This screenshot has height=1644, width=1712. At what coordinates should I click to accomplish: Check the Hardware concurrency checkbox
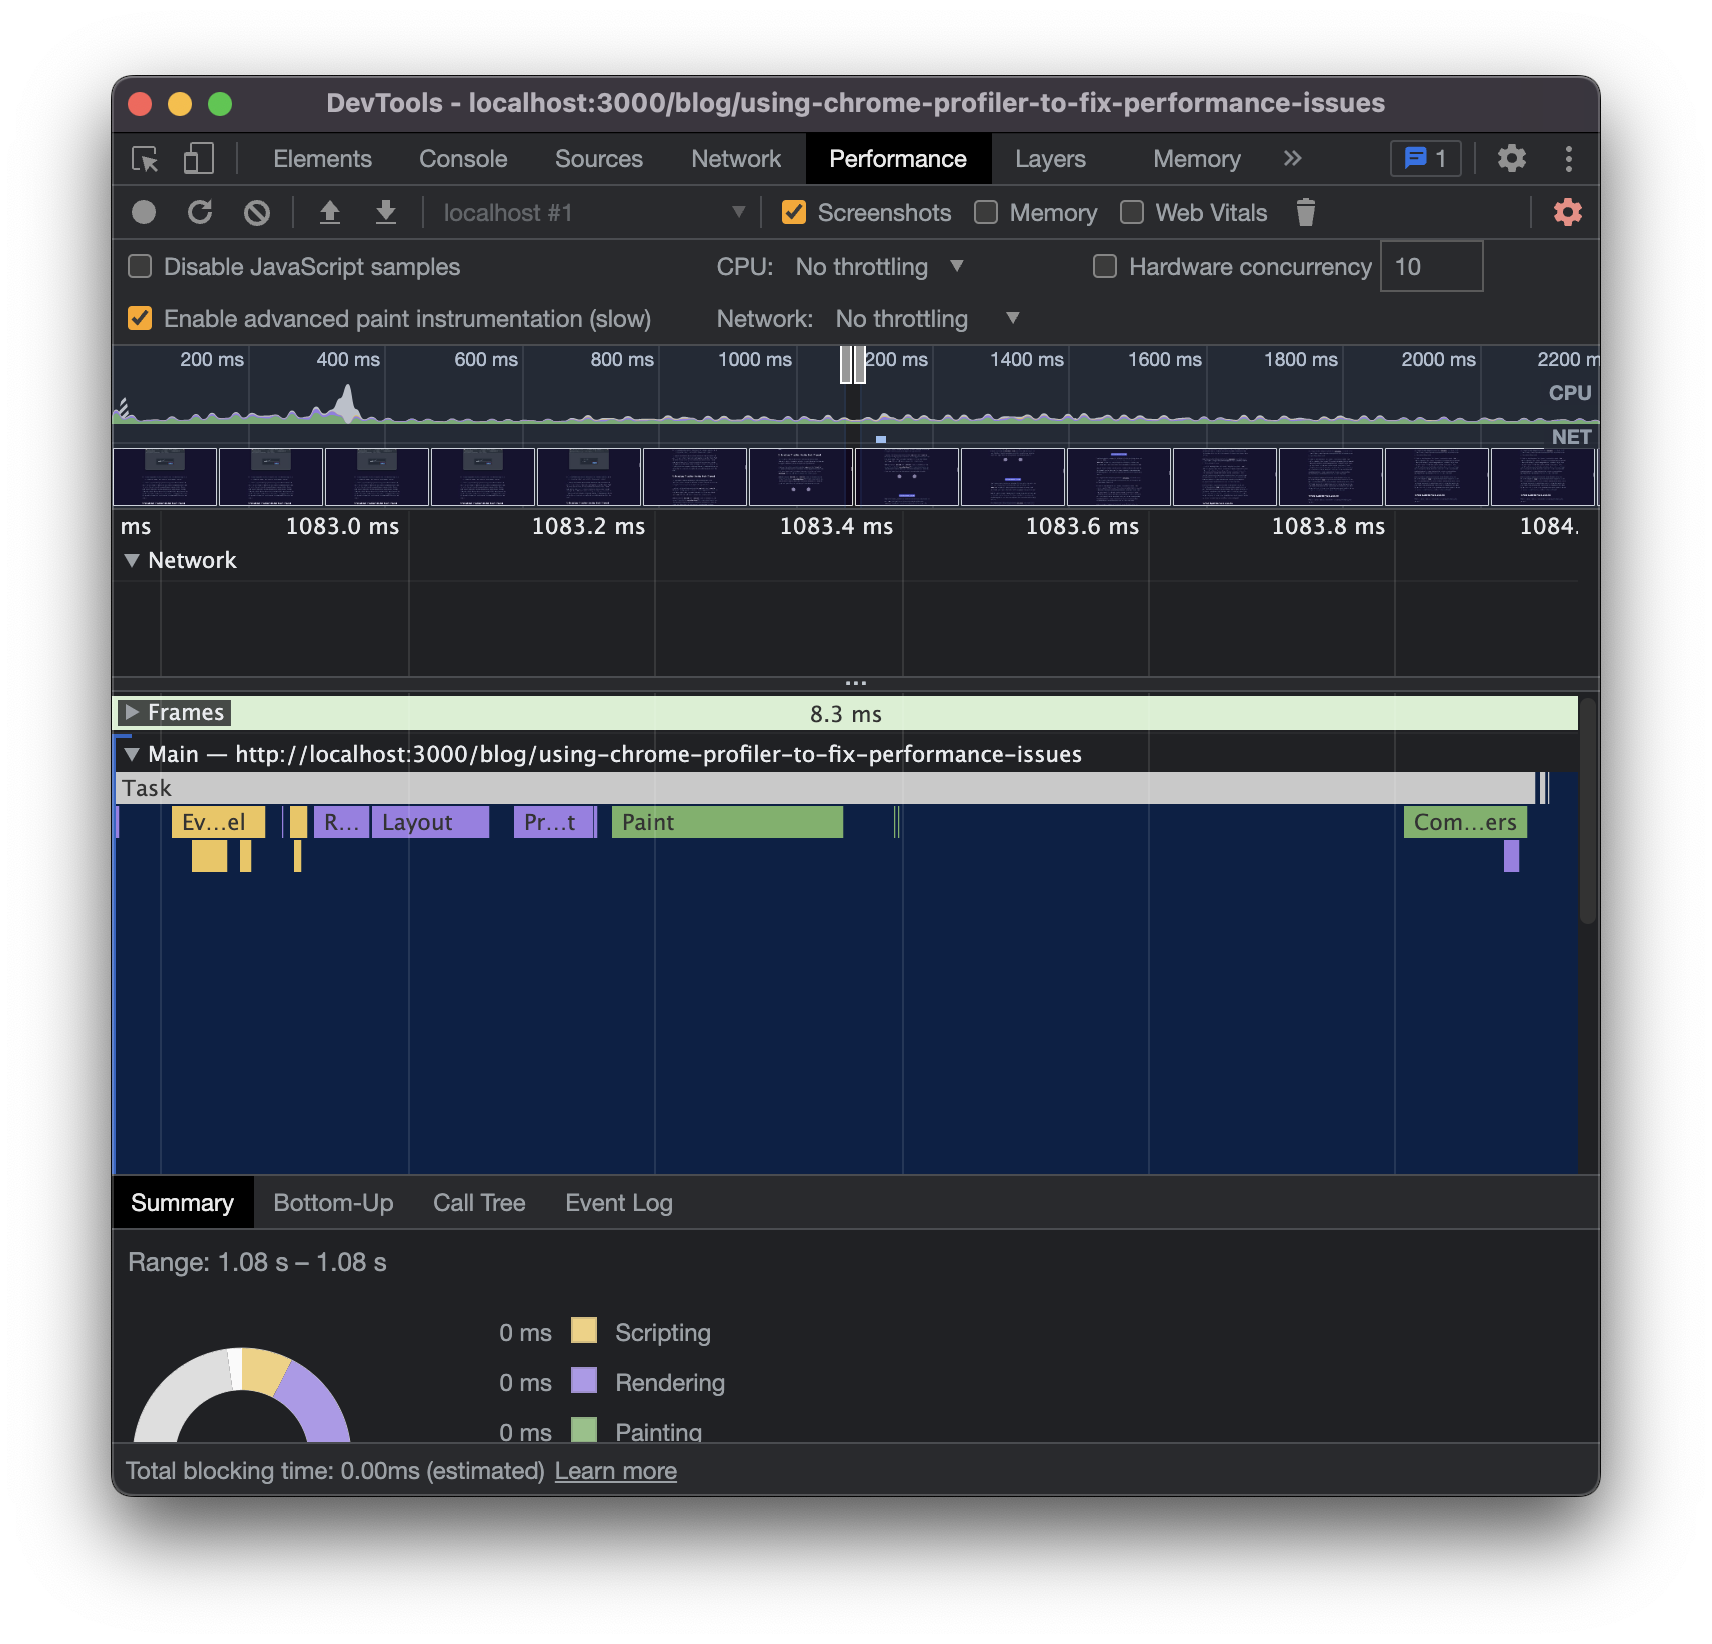[1105, 267]
